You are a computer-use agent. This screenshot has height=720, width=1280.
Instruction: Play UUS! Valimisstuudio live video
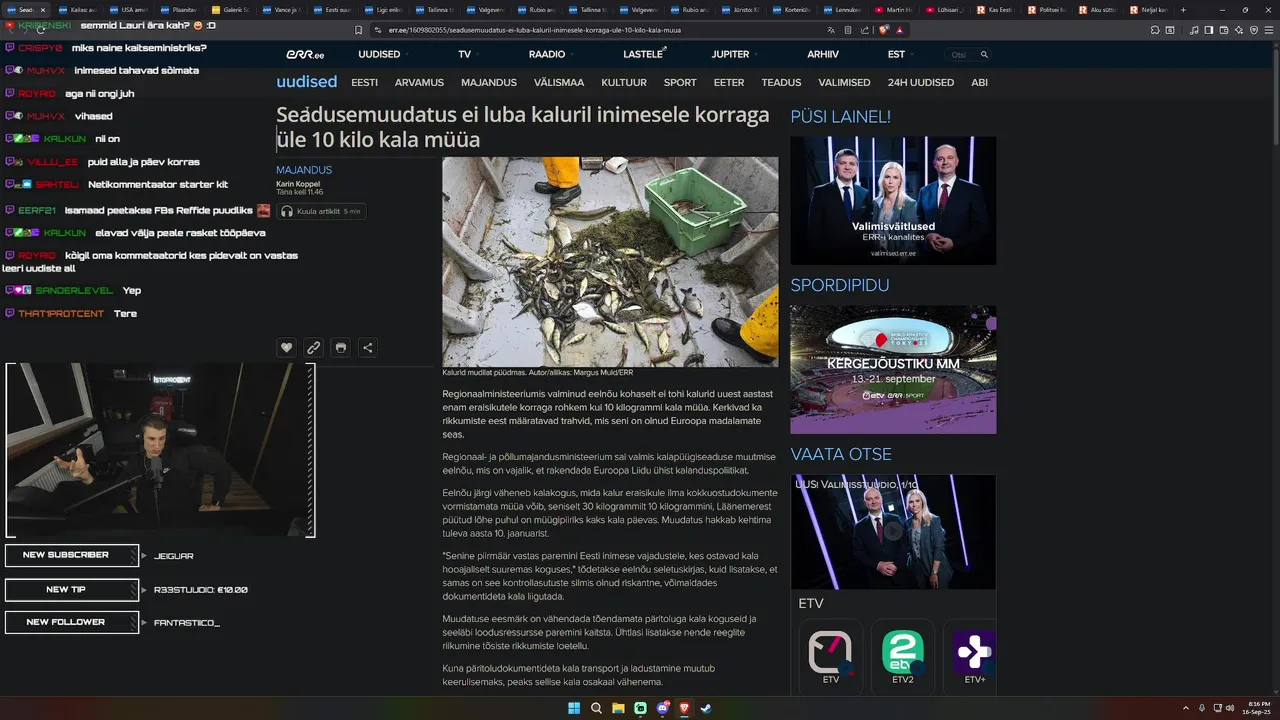[x=893, y=532]
